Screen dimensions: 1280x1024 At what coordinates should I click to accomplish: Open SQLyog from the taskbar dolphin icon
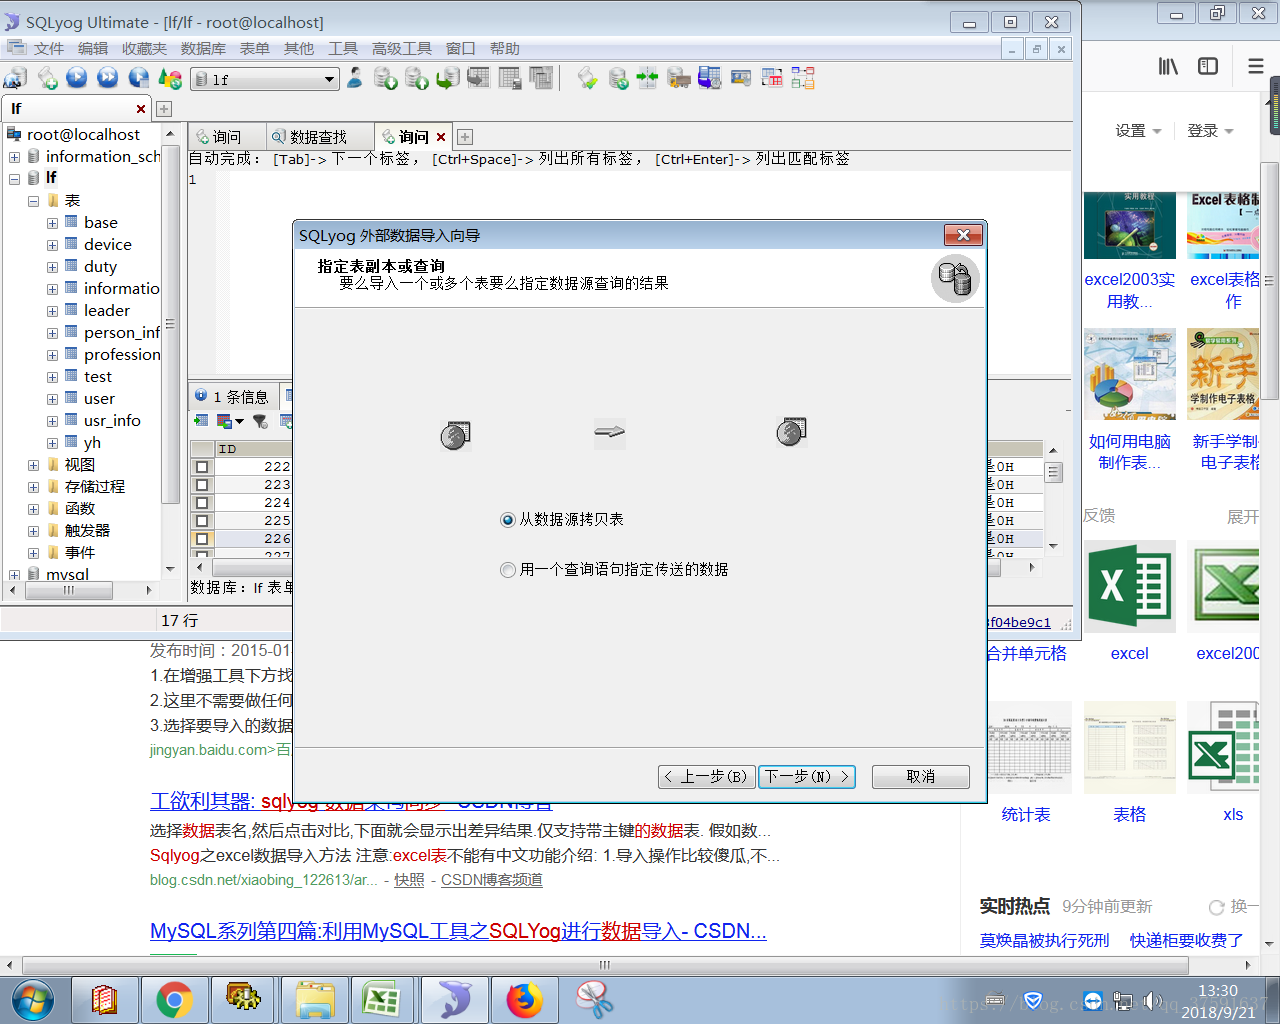tap(453, 999)
